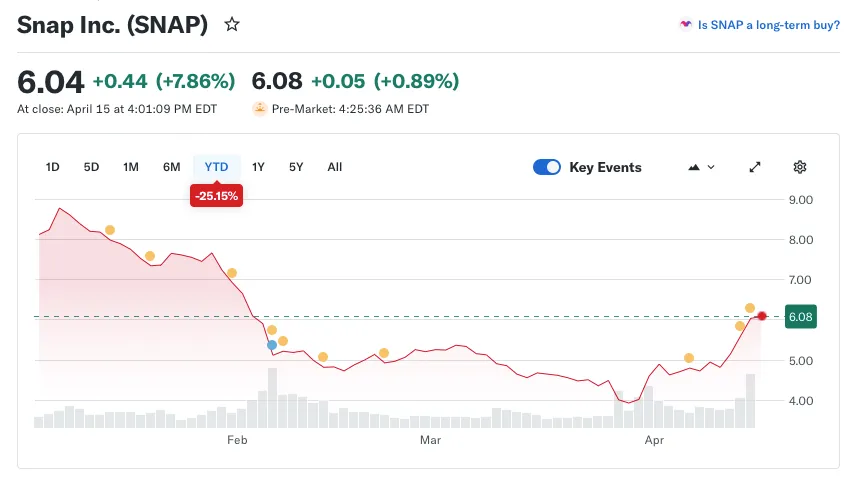Open chart settings gear icon
This screenshot has width=859, height=478.
(x=800, y=167)
